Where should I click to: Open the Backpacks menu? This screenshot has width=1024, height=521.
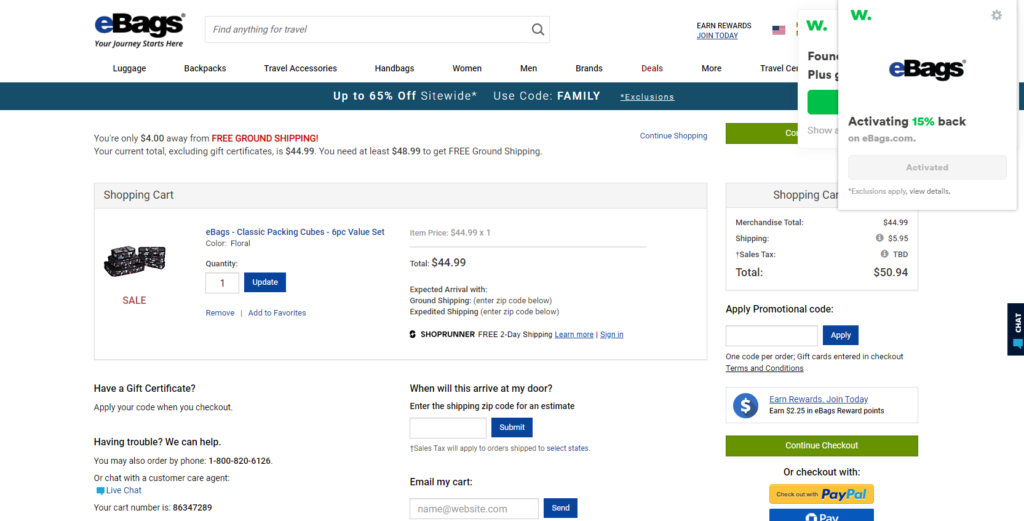tap(205, 68)
